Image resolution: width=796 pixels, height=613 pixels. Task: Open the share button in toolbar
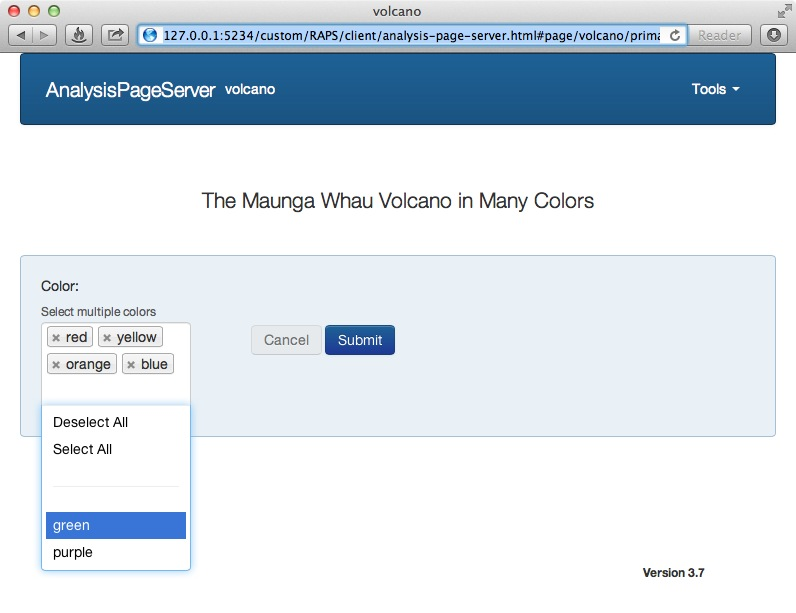coord(115,35)
